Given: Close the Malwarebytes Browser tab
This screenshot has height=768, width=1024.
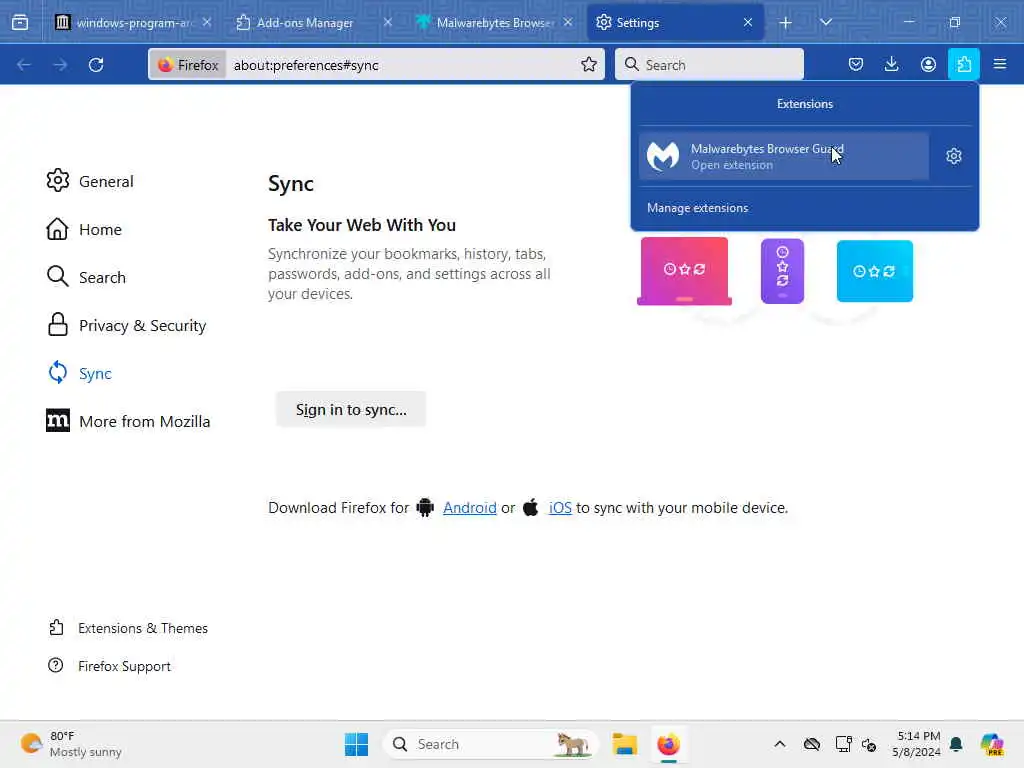Looking at the screenshot, I should [568, 23].
